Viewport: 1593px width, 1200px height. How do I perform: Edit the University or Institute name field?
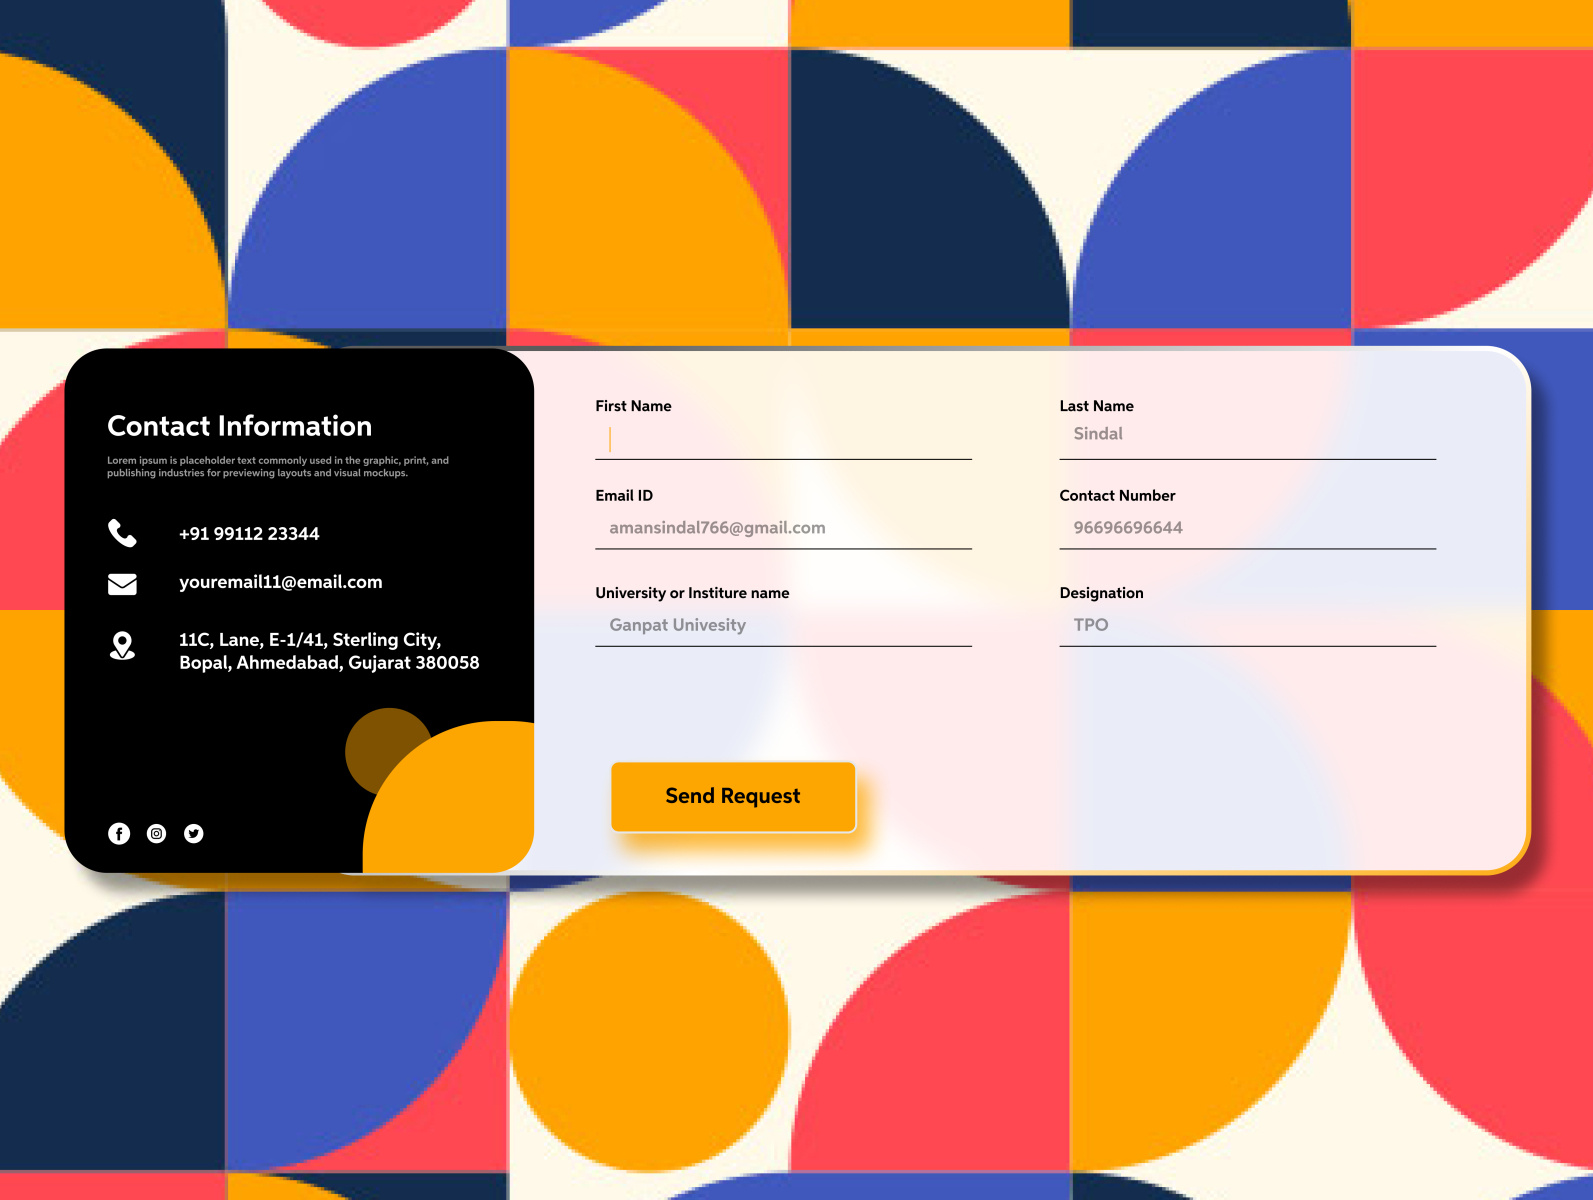[784, 626]
